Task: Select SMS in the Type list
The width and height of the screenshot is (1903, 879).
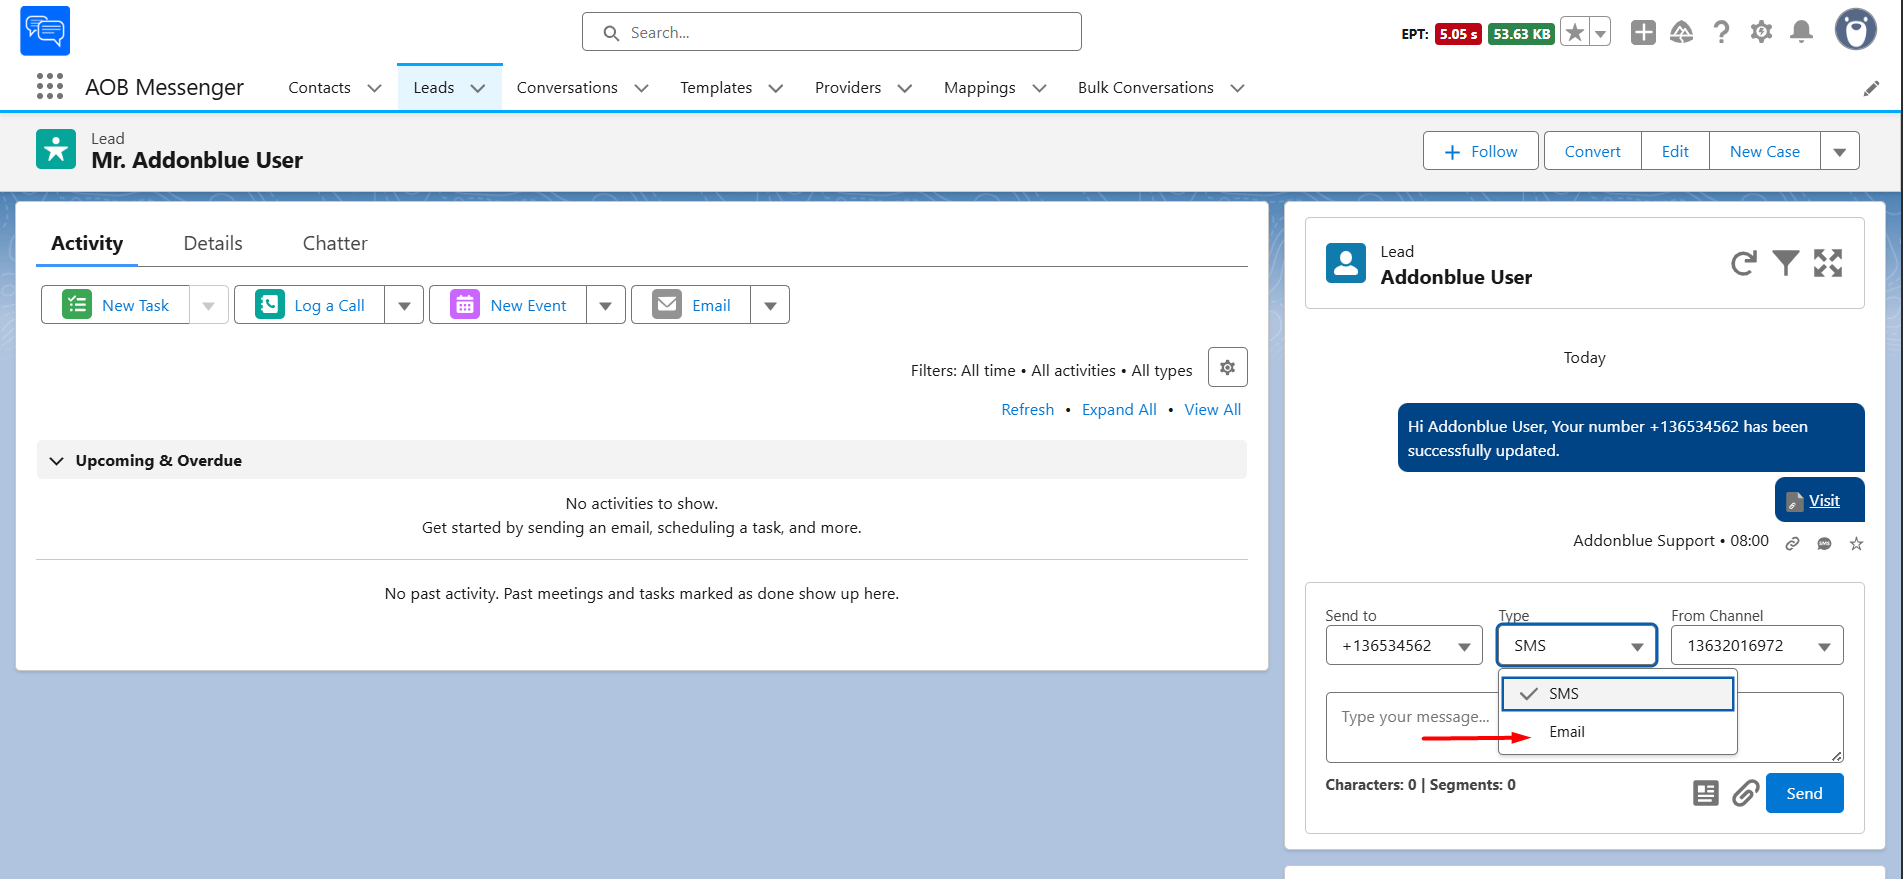Action: point(1618,694)
